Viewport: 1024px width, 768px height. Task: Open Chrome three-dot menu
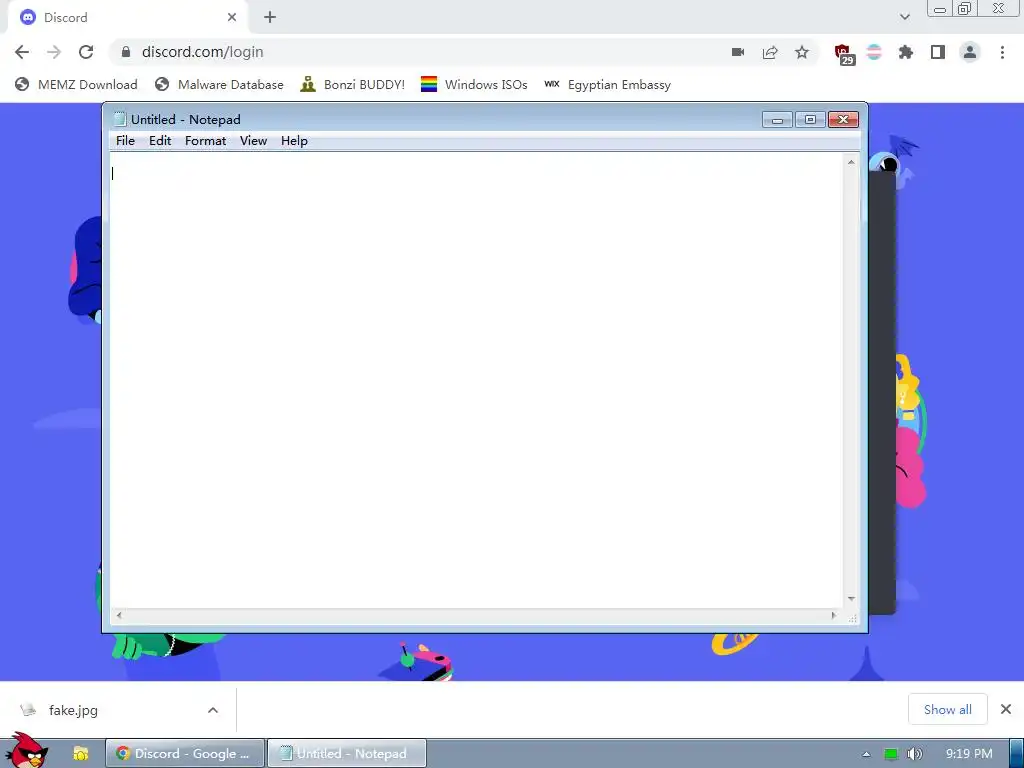[x=1002, y=52]
